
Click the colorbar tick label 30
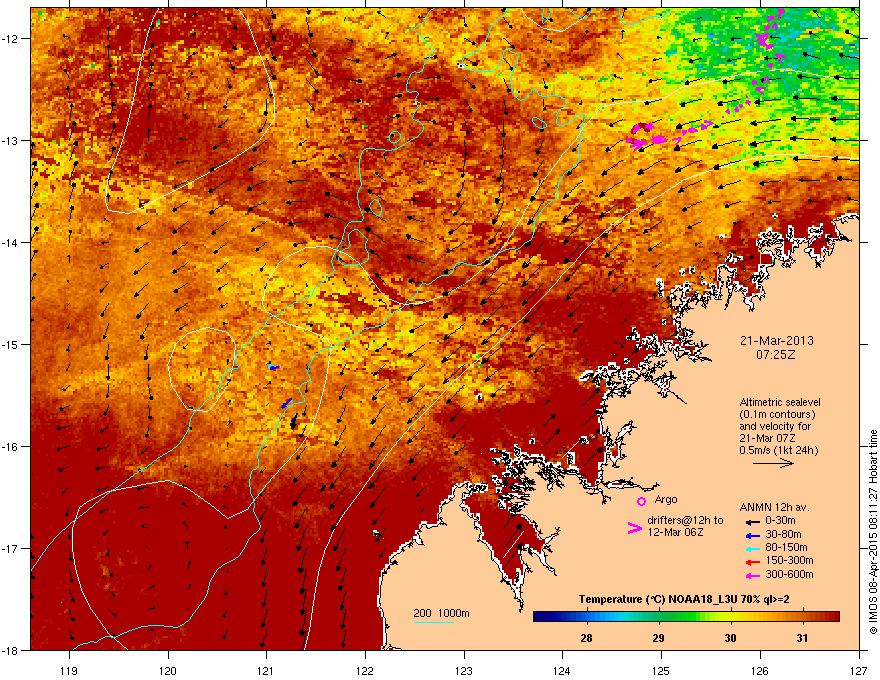click(x=730, y=638)
